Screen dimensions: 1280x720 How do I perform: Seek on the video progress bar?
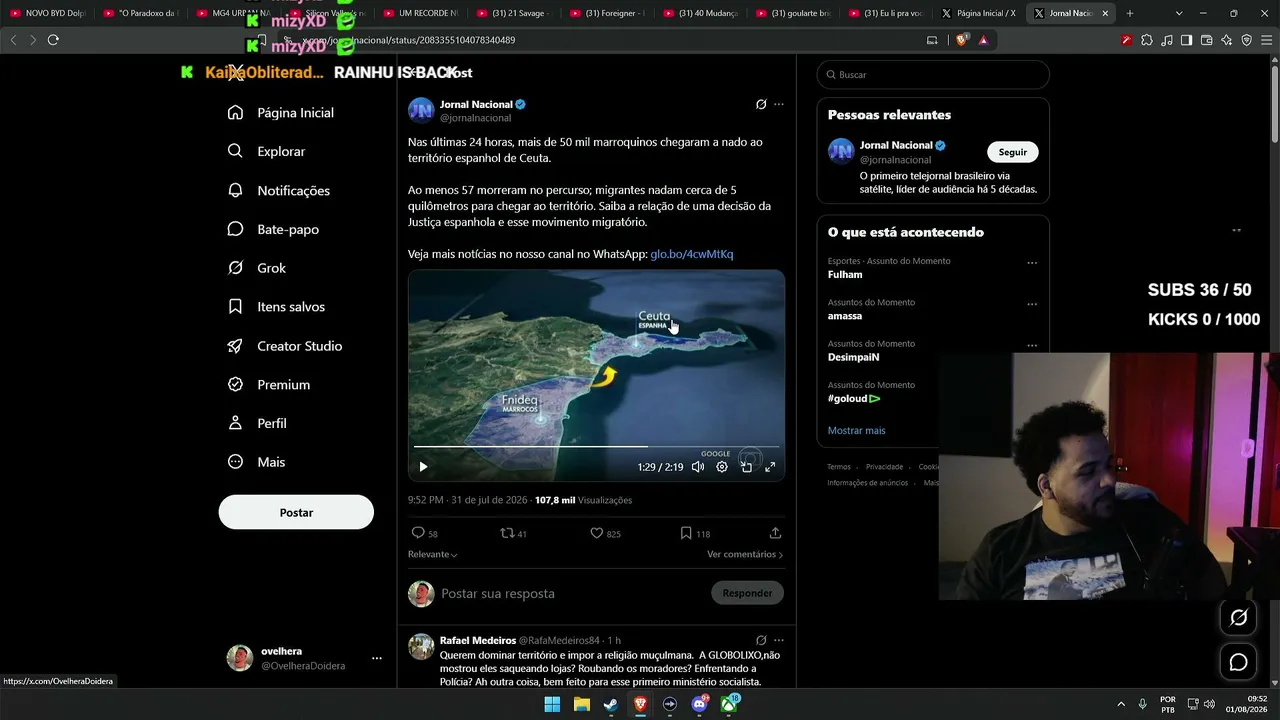[x=596, y=446]
